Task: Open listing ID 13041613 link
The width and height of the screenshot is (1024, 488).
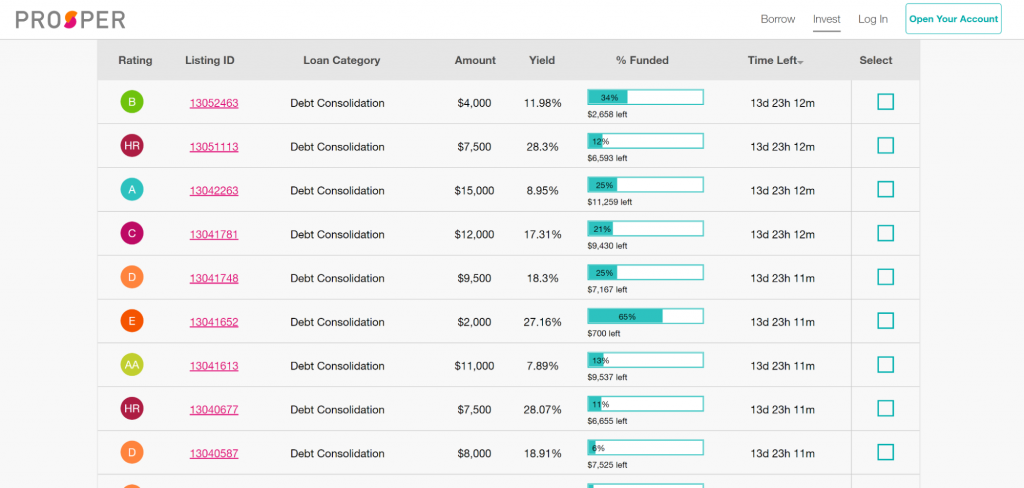Action: pos(214,366)
